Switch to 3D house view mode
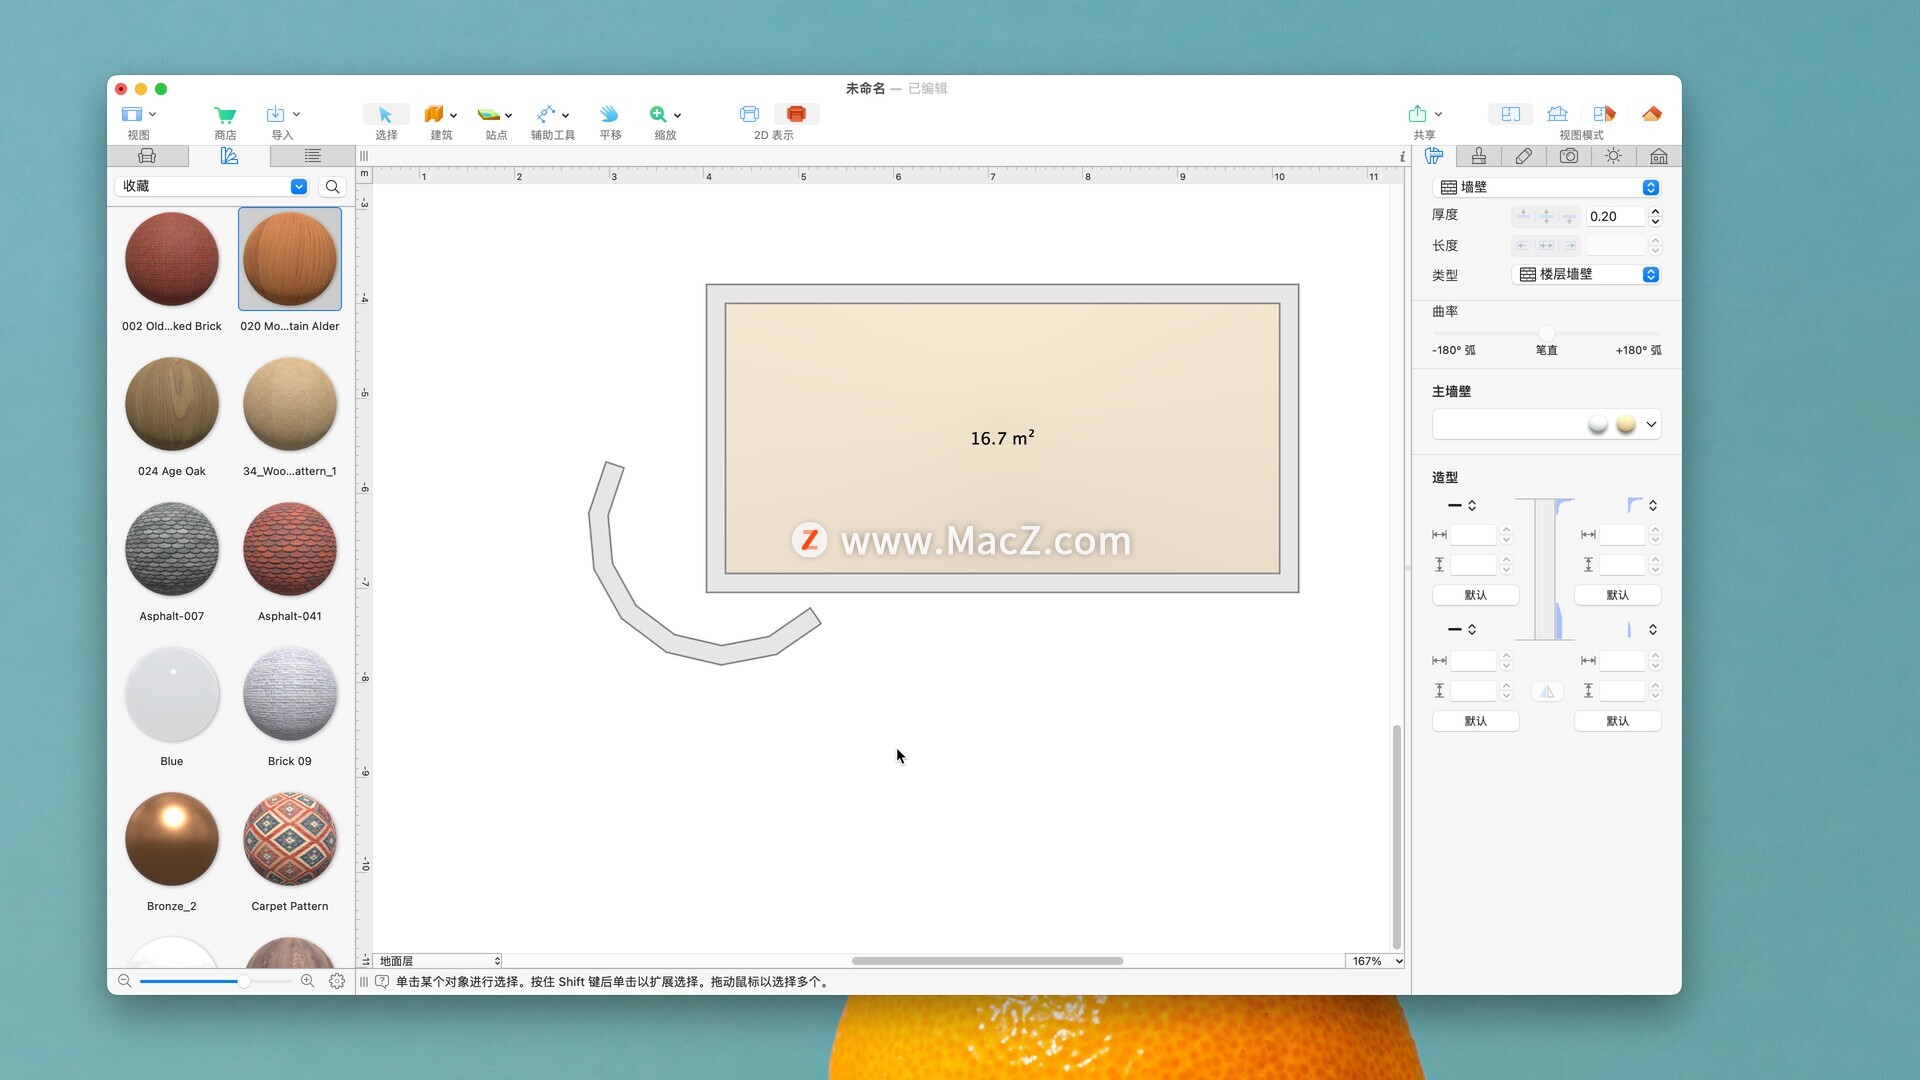Viewport: 1920px width, 1080px height. [x=1557, y=114]
